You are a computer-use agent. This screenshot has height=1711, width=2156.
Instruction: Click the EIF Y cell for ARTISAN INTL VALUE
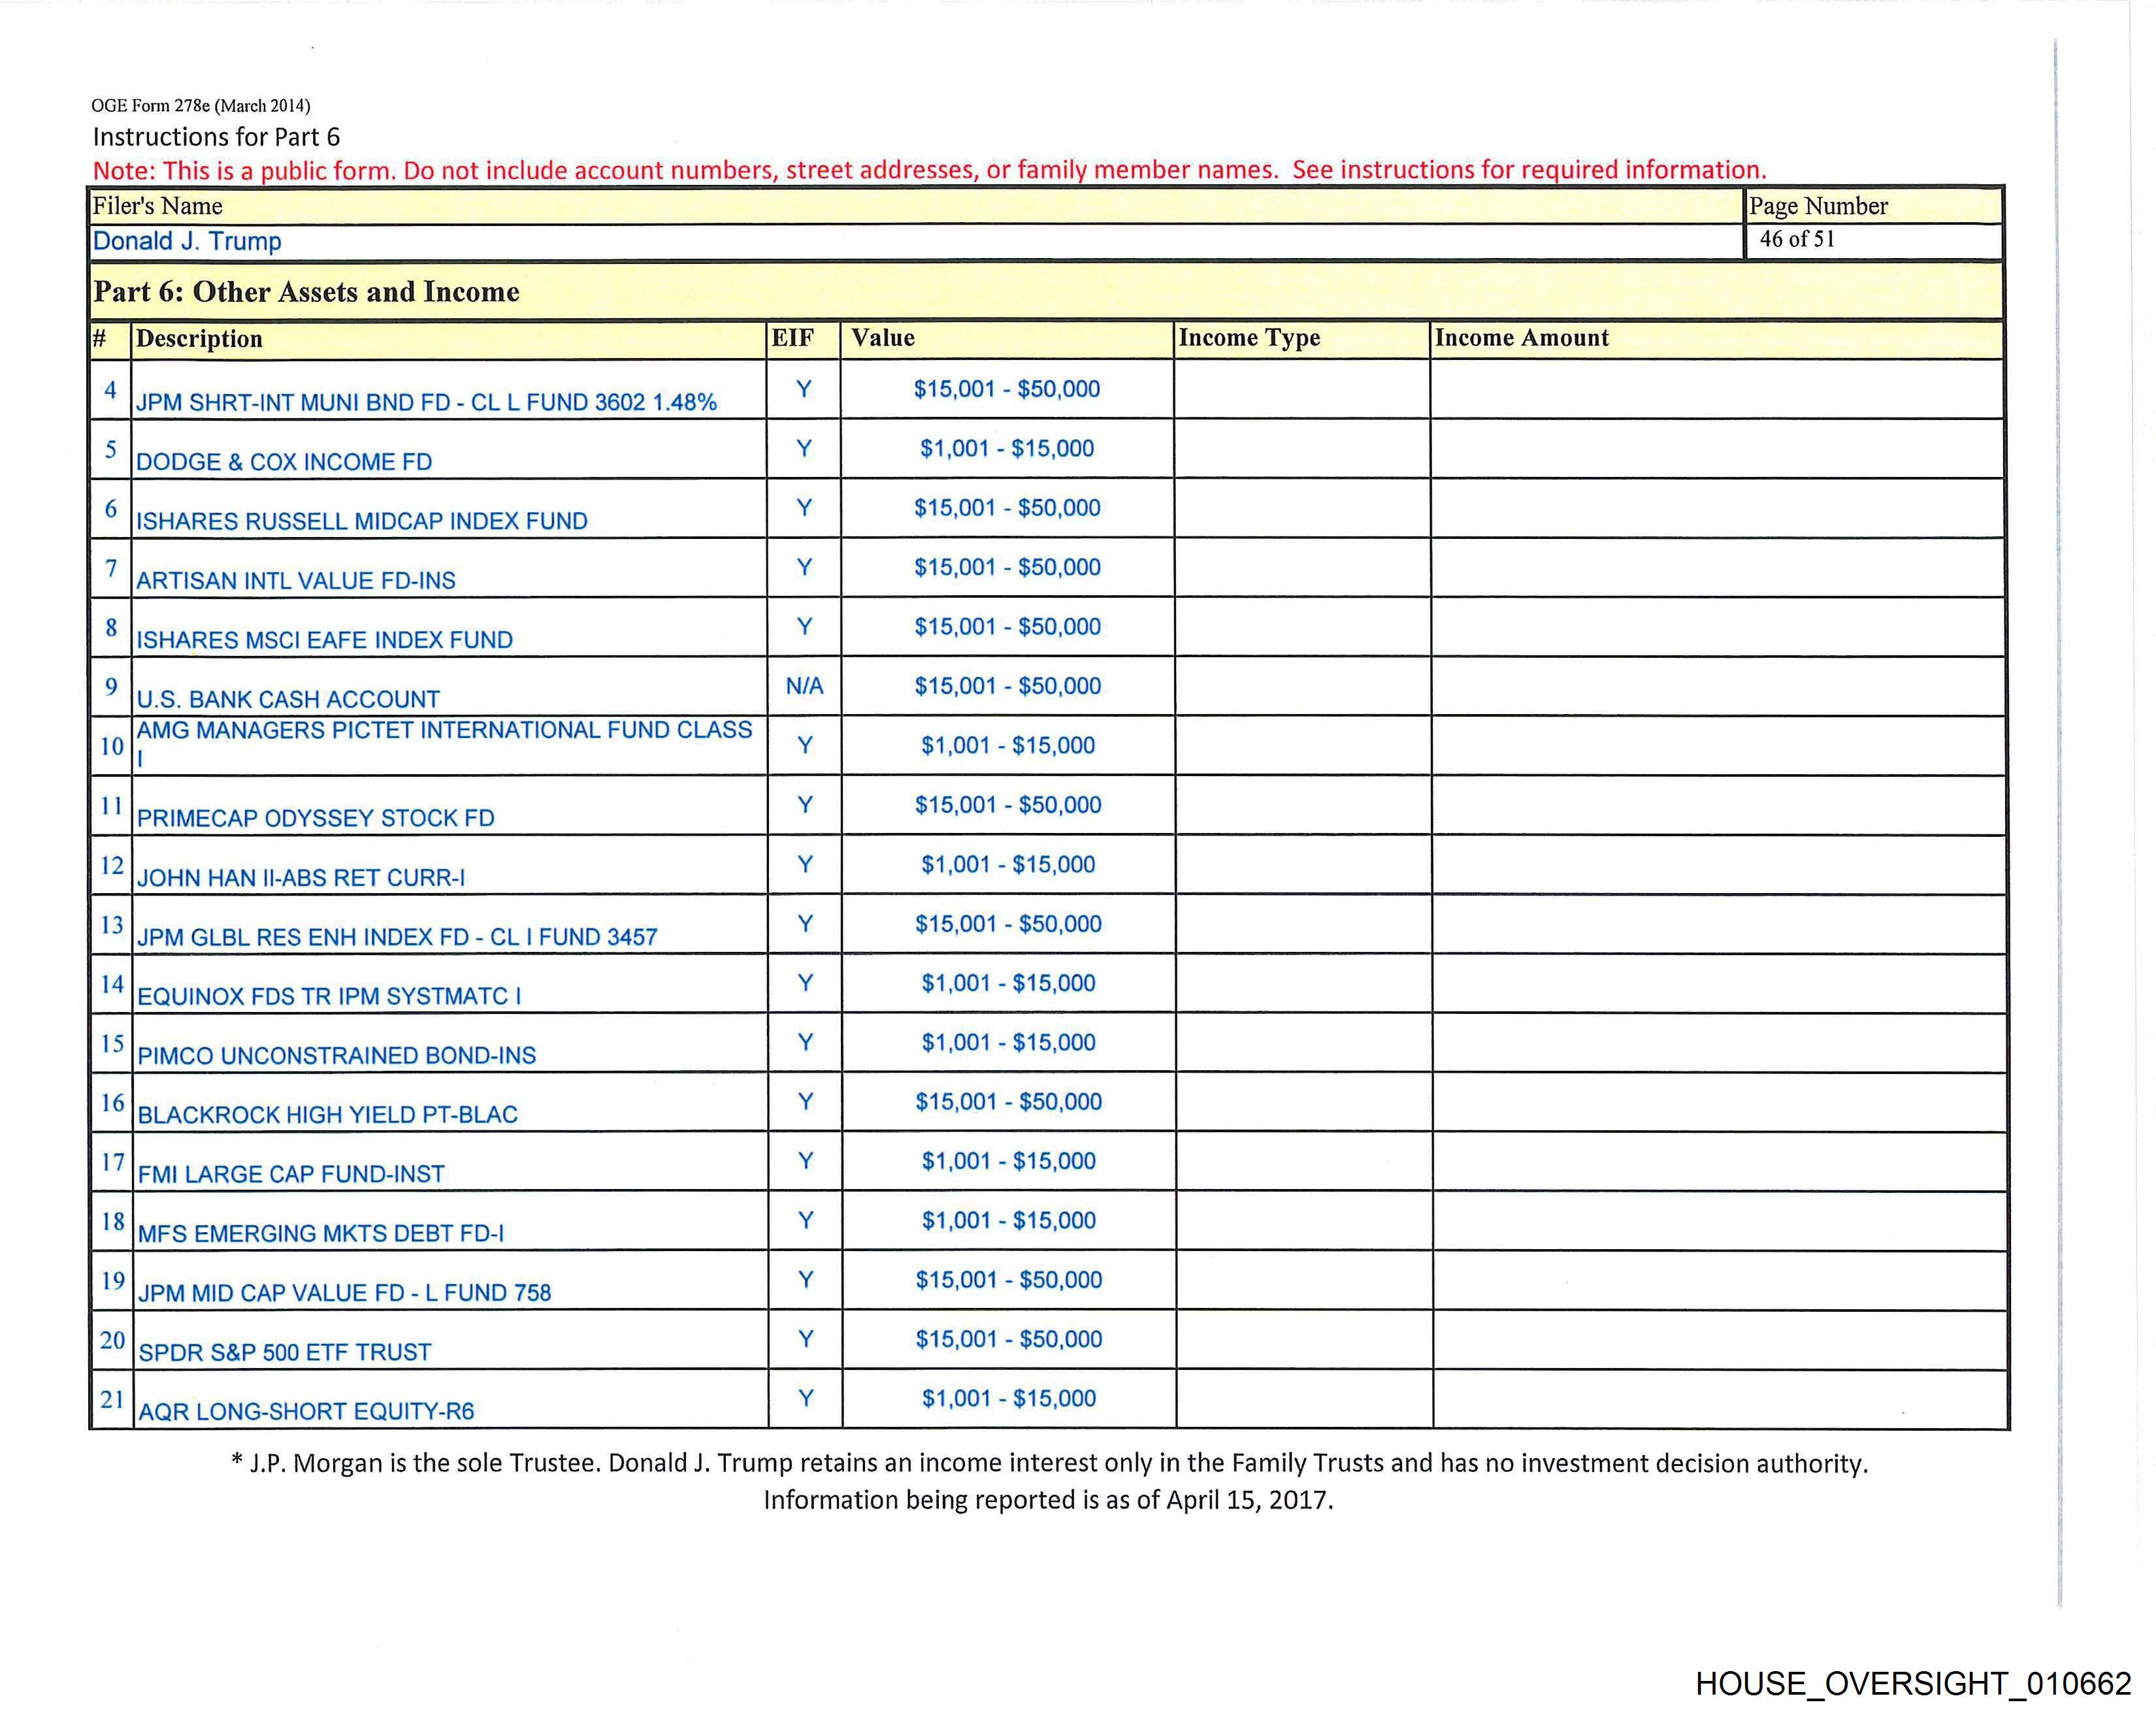804,567
